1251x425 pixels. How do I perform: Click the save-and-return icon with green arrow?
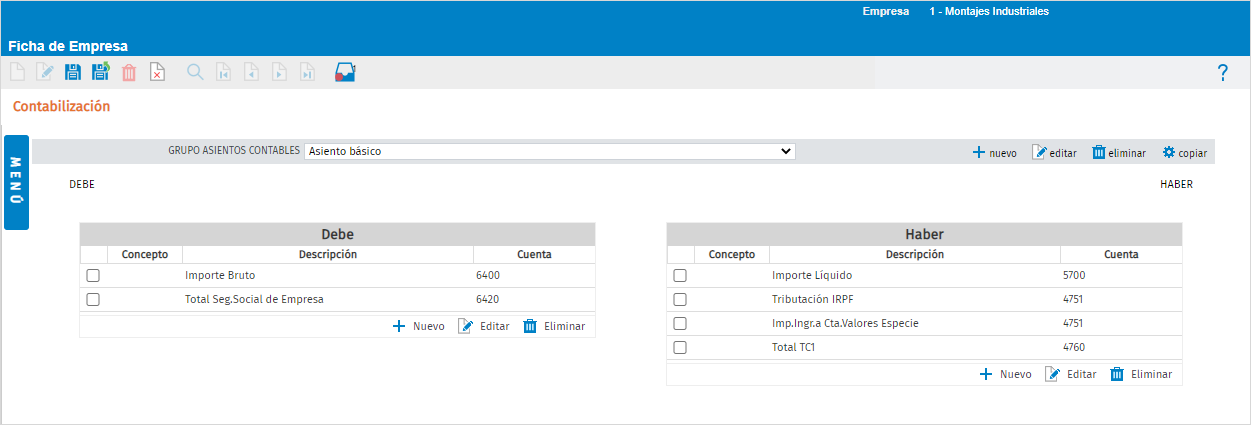tap(101, 72)
